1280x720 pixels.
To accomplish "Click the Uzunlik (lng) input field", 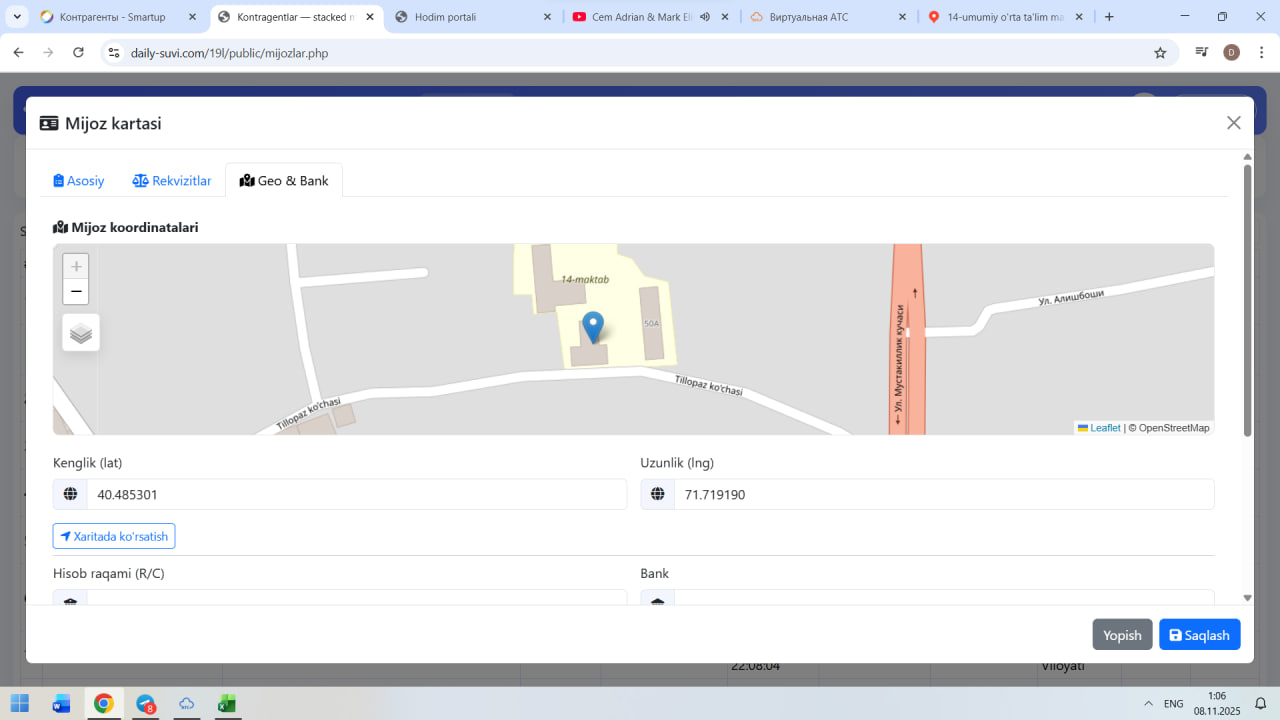I will [942, 494].
